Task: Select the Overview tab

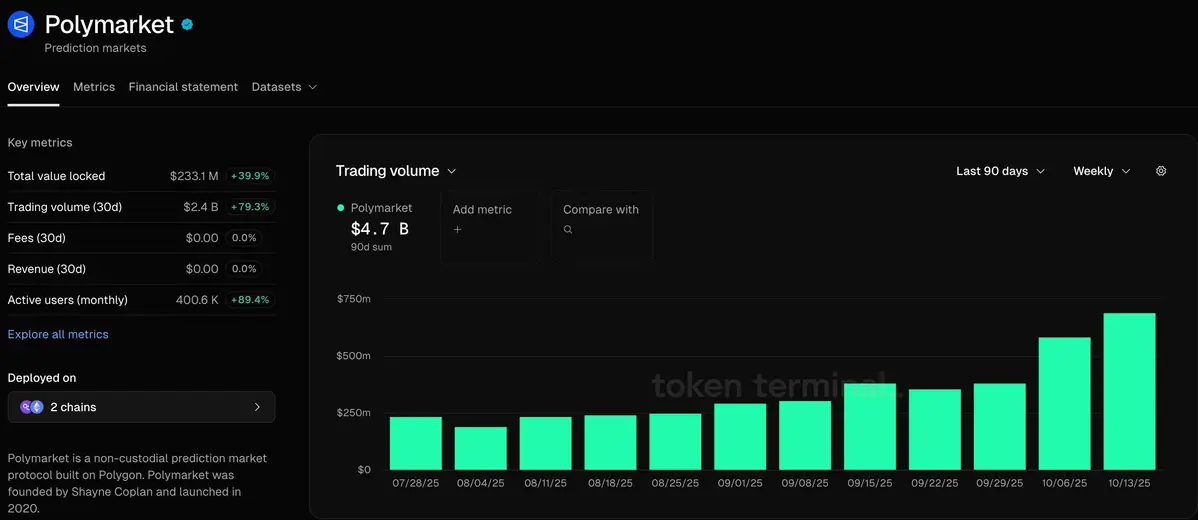Action: tap(33, 87)
